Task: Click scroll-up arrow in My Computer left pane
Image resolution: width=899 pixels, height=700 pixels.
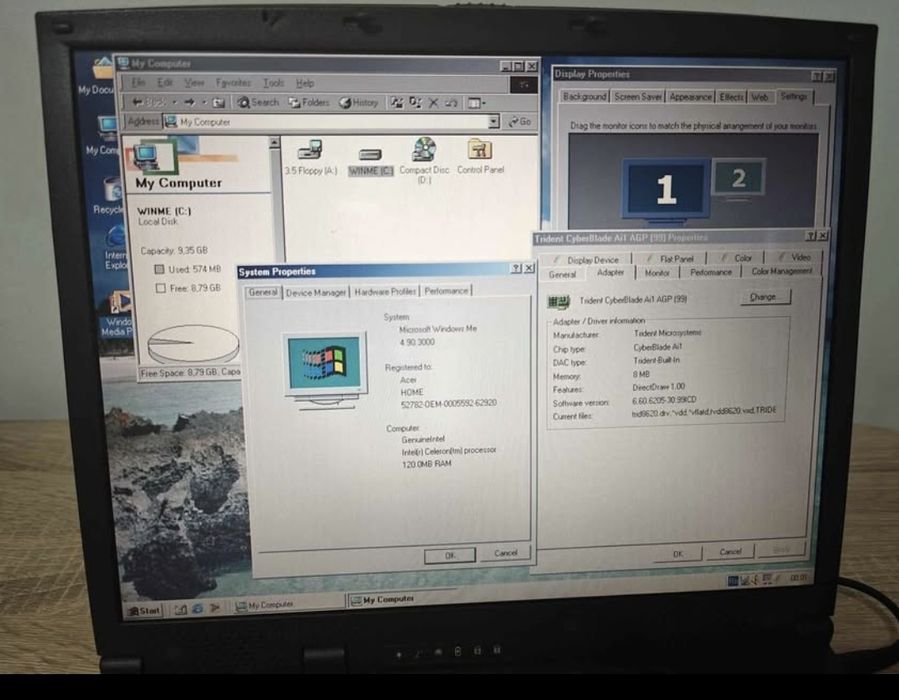Action: pyautogui.click(x=275, y=142)
